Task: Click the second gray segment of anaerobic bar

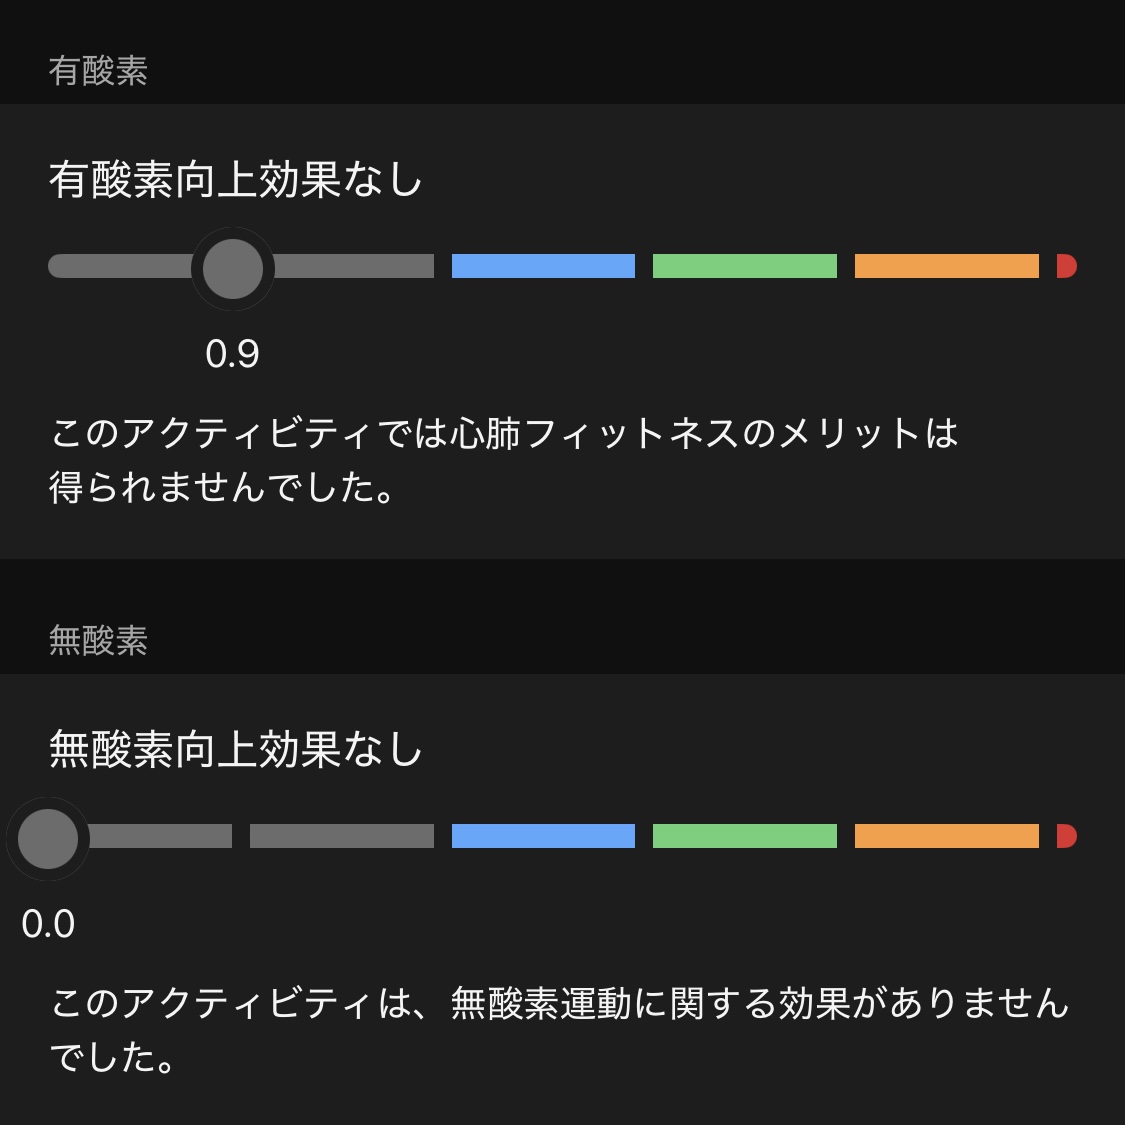Action: [x=342, y=836]
